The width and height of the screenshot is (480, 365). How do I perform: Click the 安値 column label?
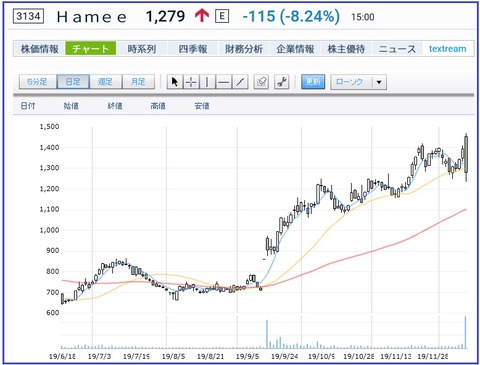(x=202, y=106)
